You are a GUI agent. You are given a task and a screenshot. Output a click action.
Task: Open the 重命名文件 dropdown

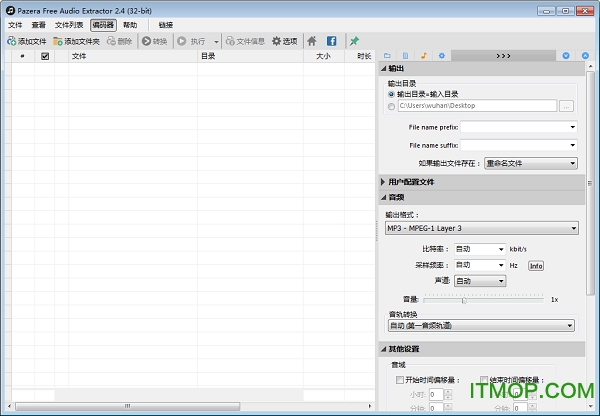[531, 163]
